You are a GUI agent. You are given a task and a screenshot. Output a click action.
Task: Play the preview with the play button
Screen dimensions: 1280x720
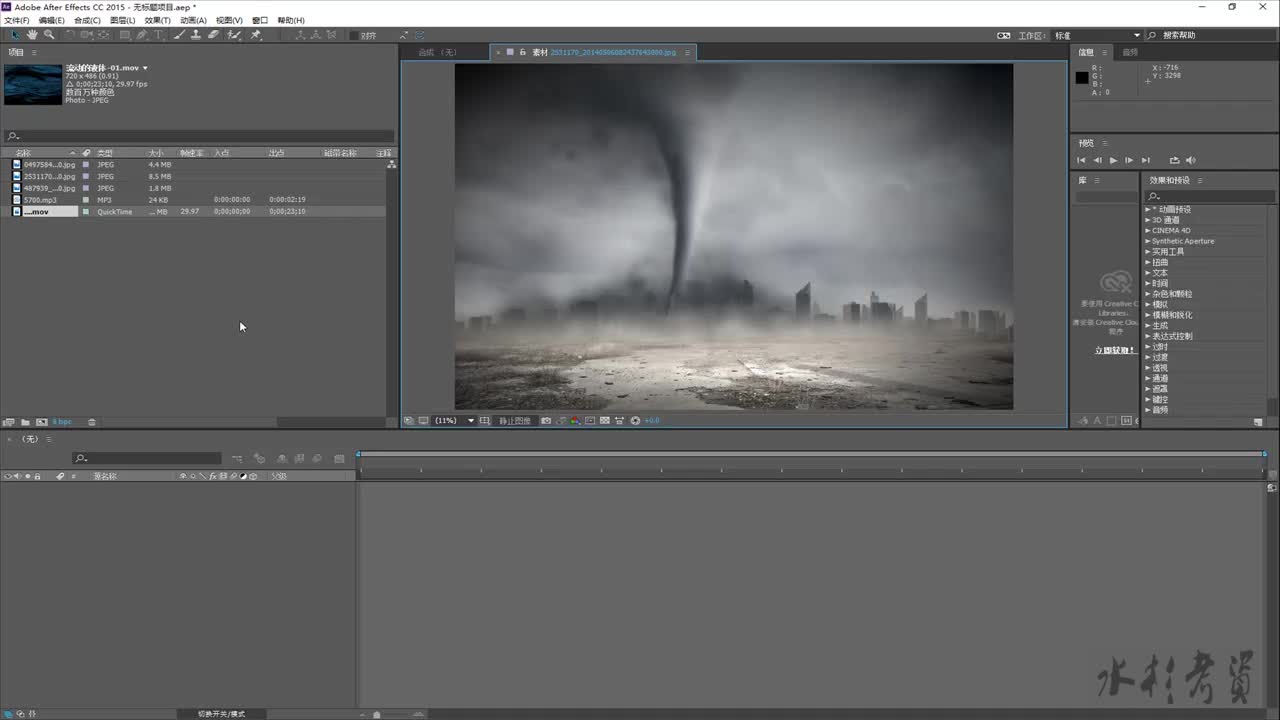(x=1113, y=160)
